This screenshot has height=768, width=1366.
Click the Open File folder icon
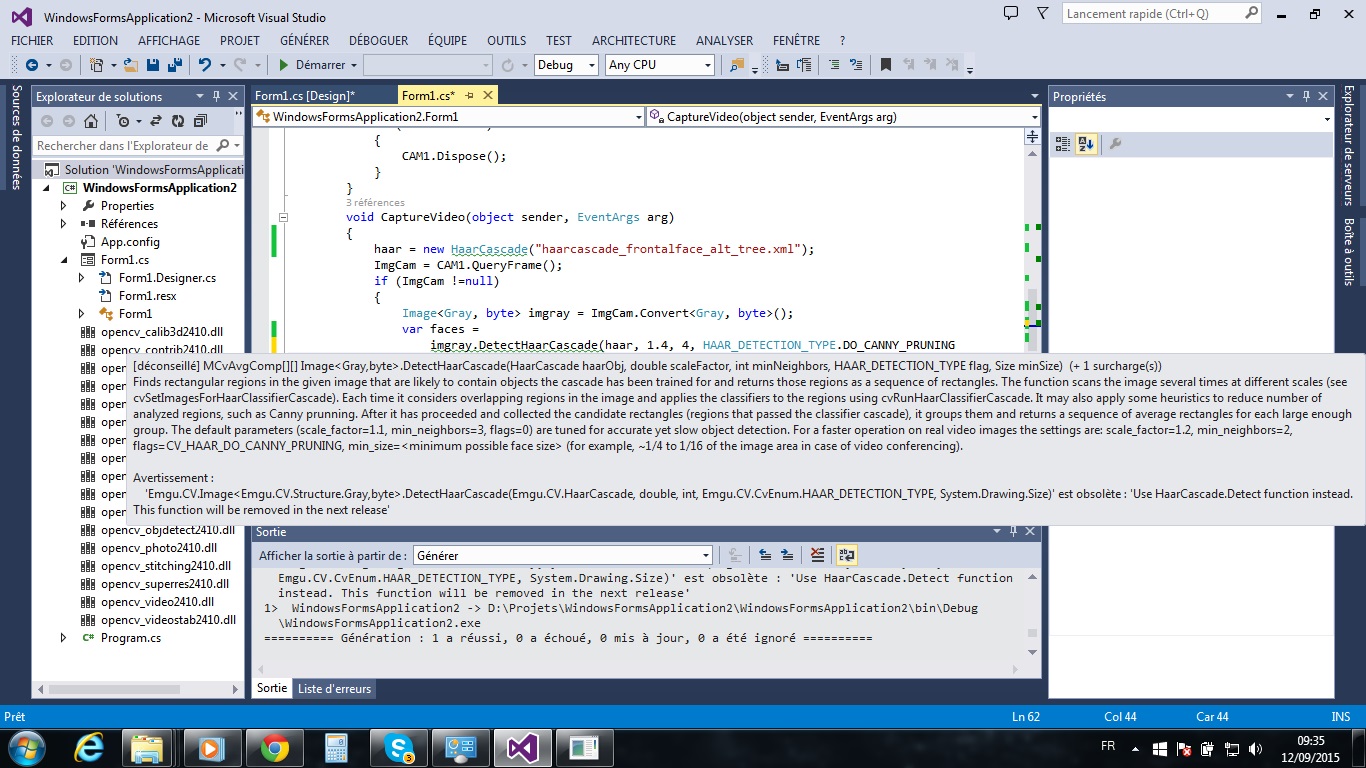[x=131, y=65]
